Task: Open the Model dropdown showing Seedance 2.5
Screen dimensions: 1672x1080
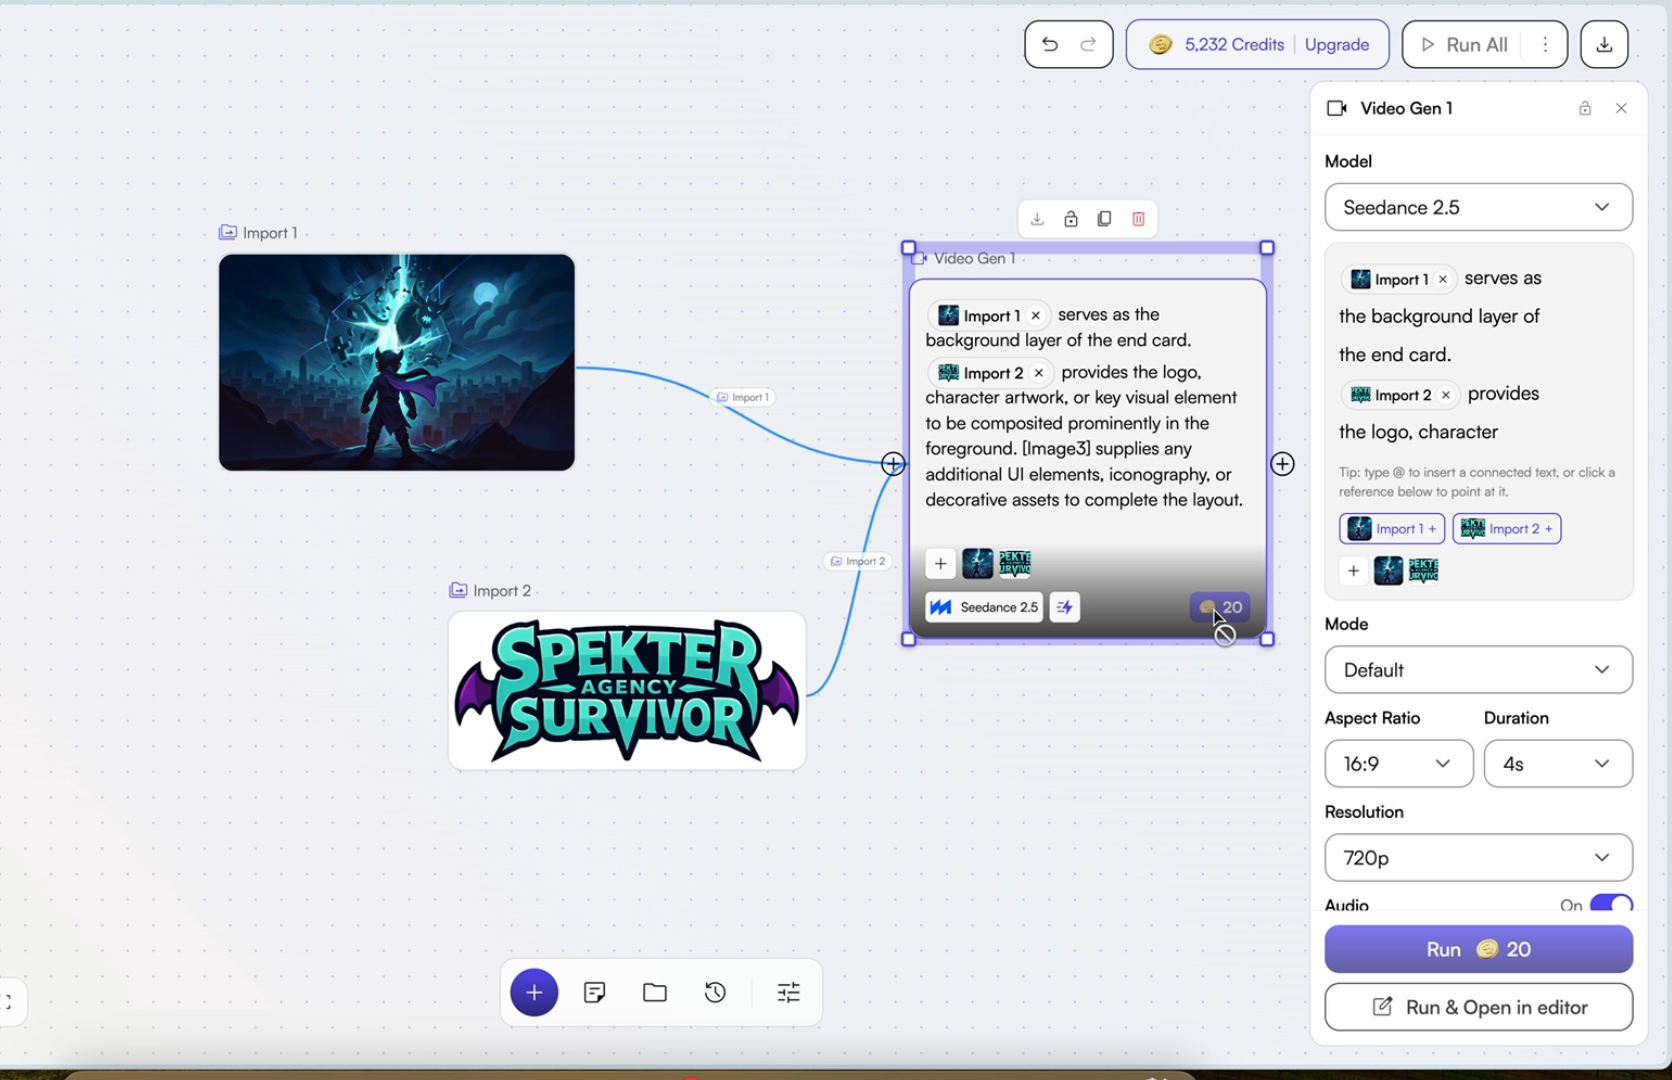Action: (1478, 207)
